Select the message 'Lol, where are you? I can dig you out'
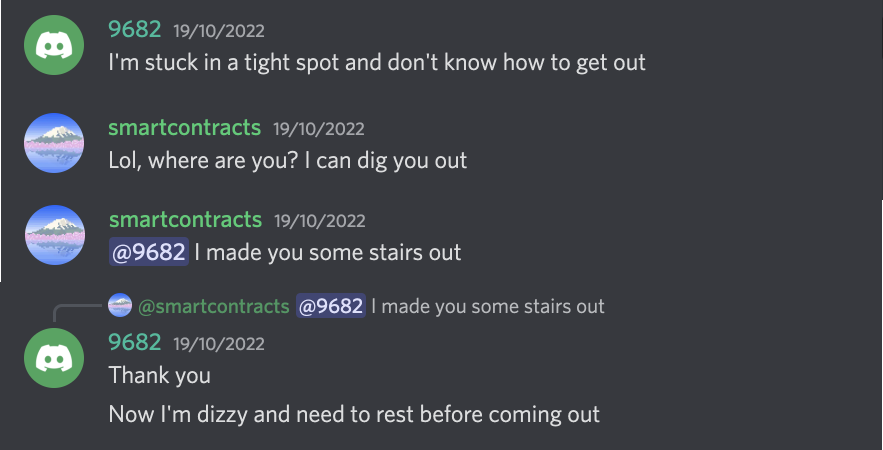This screenshot has height=450, width=883. point(287,160)
